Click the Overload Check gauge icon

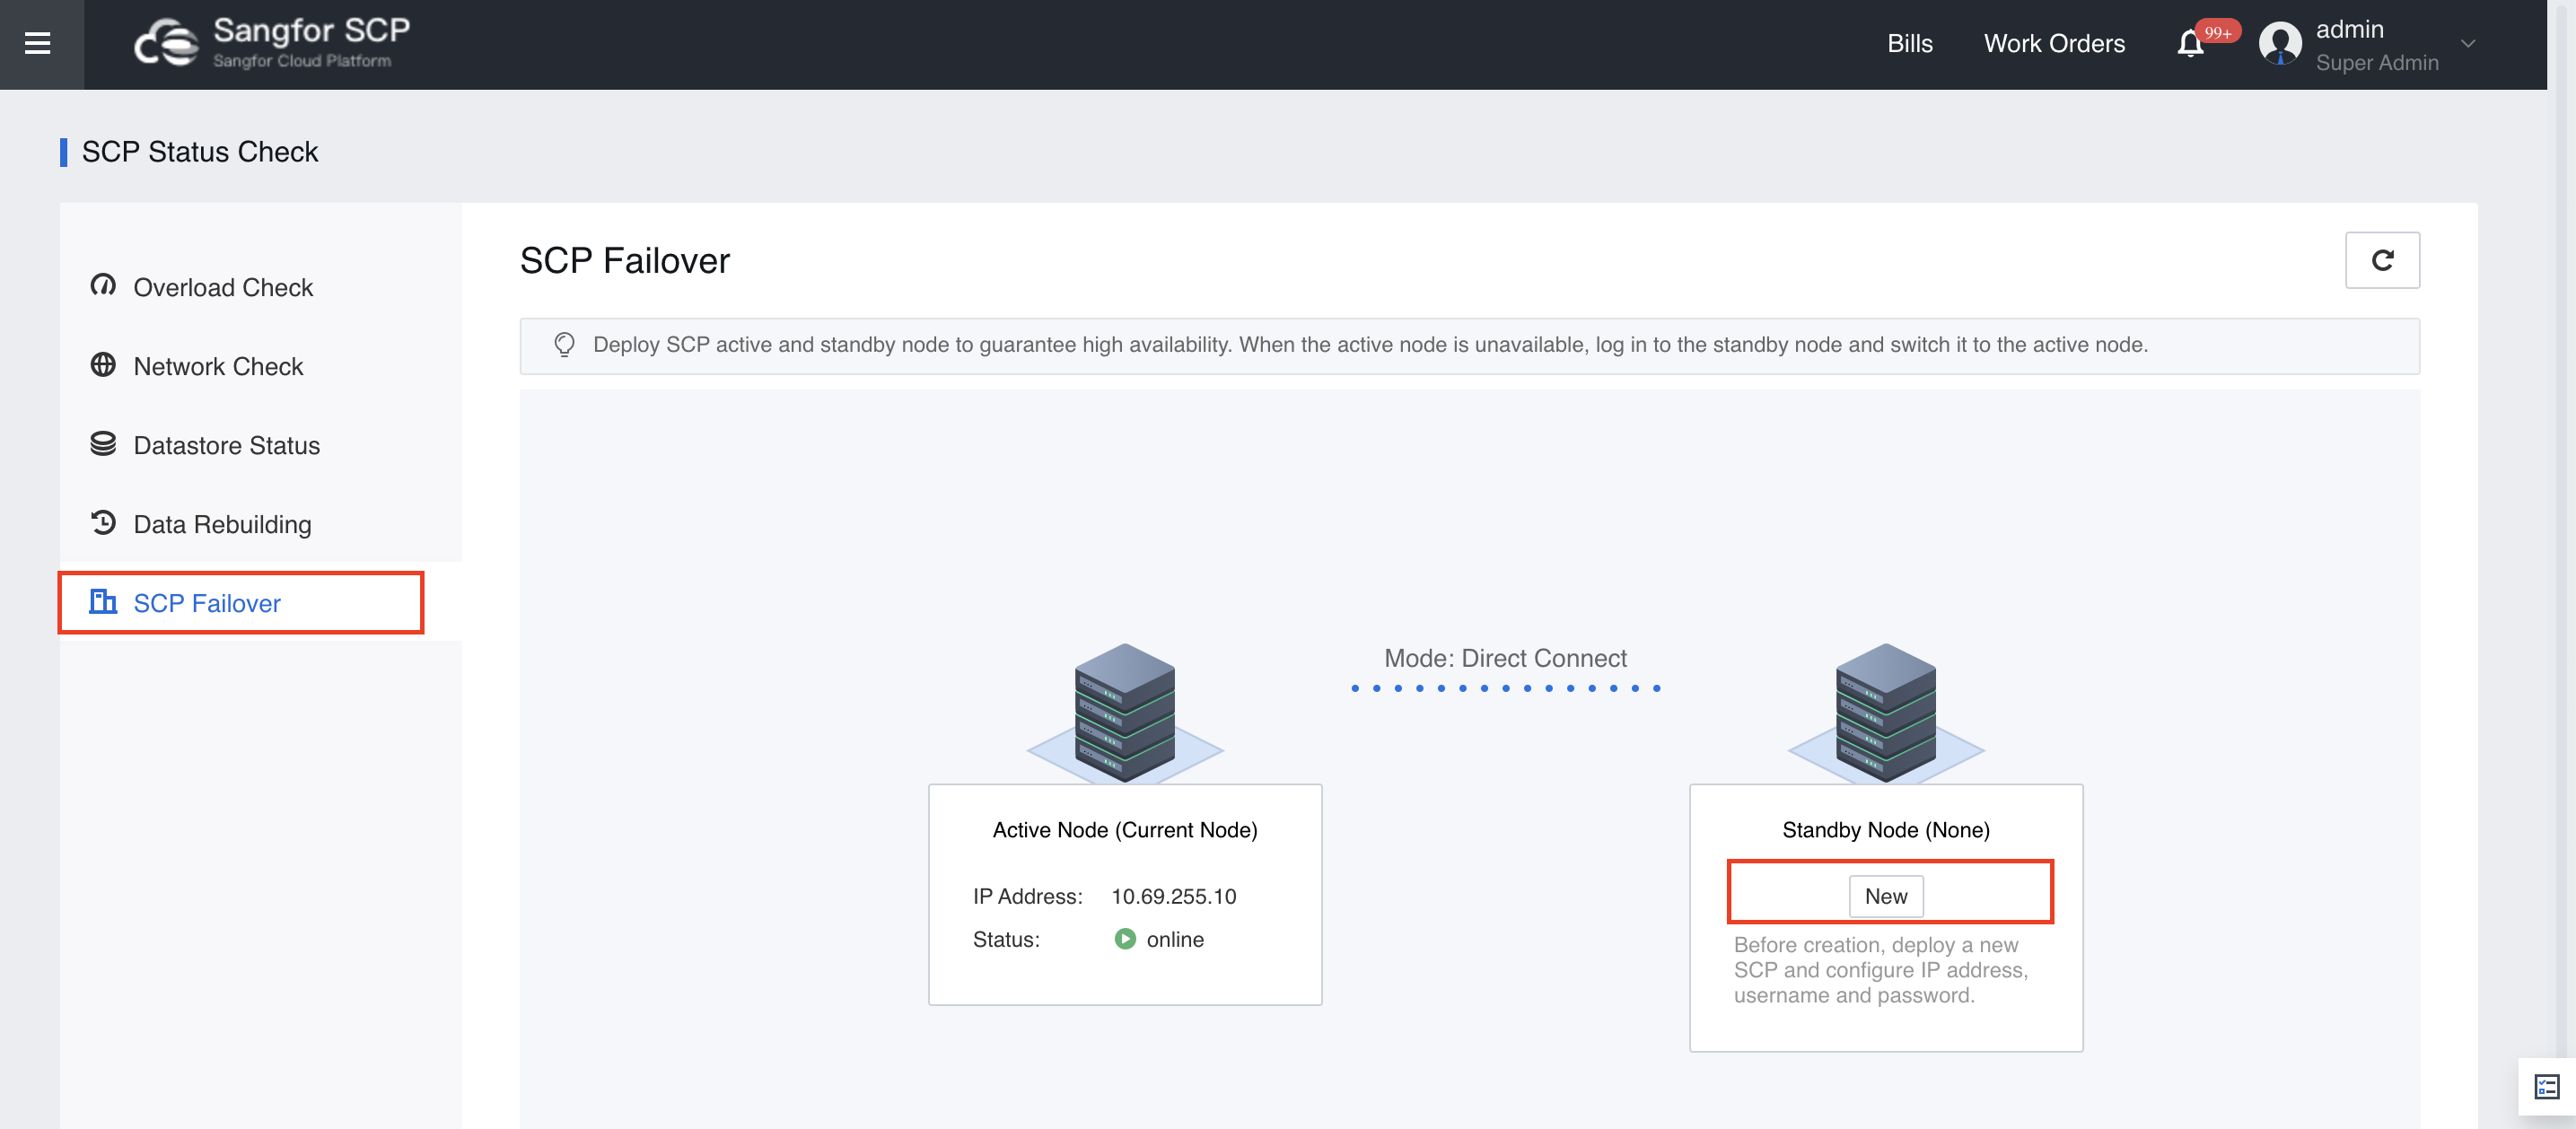point(103,286)
